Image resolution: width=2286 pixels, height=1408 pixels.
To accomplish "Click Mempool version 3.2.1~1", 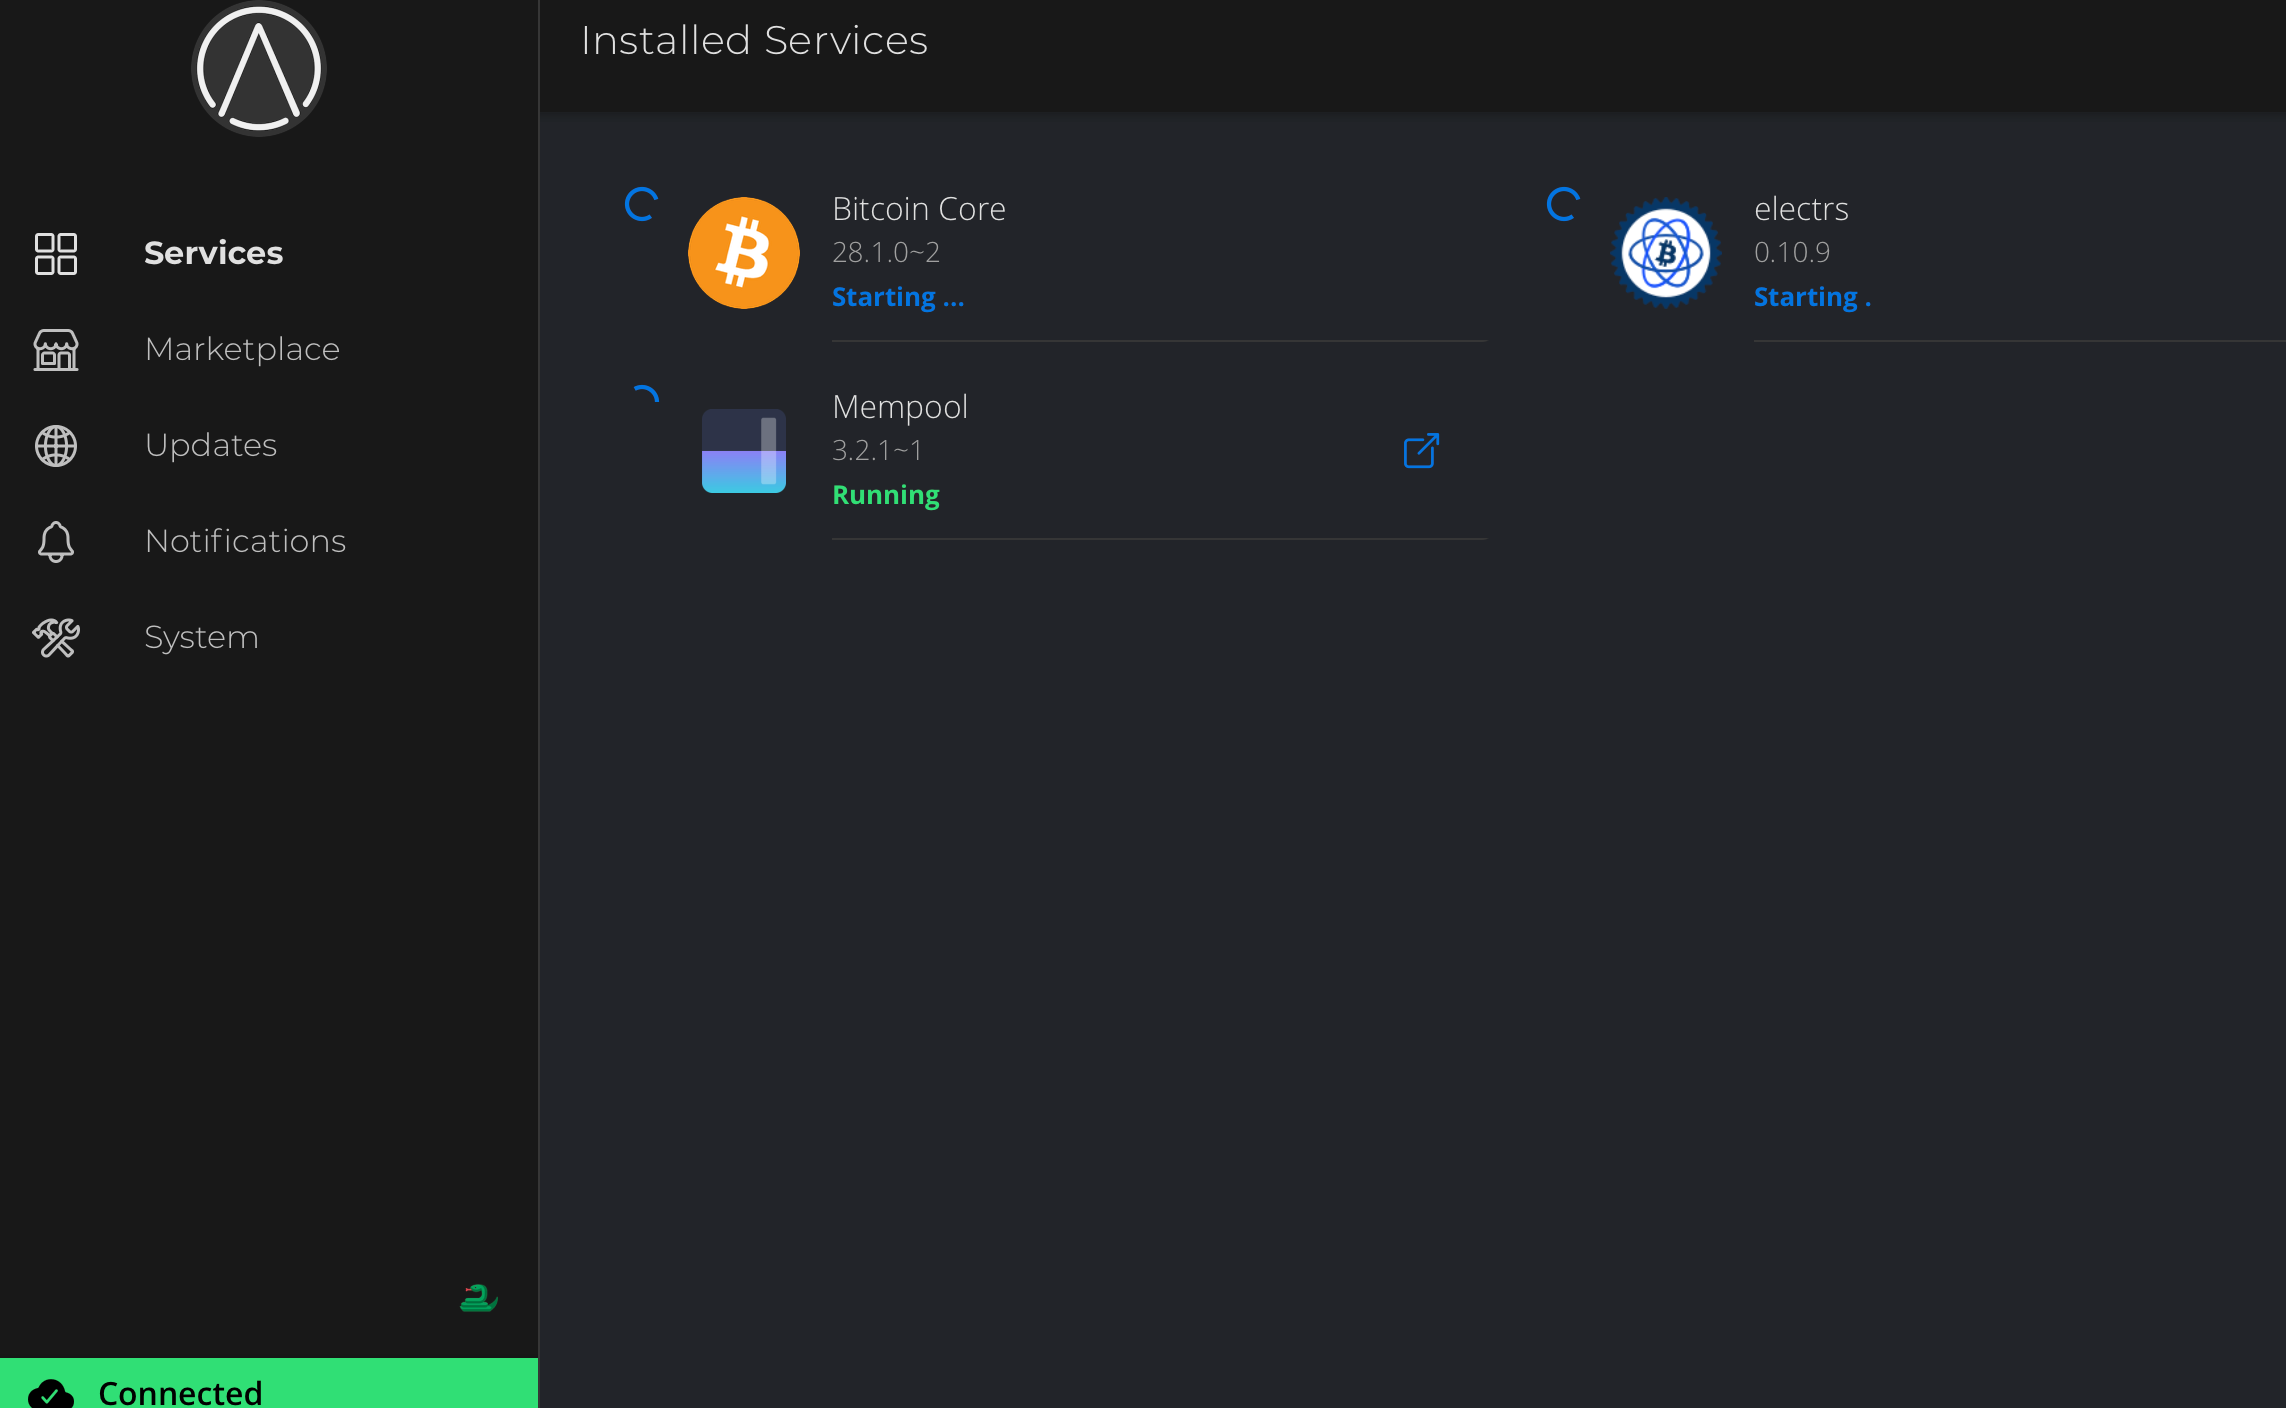I will (x=877, y=451).
